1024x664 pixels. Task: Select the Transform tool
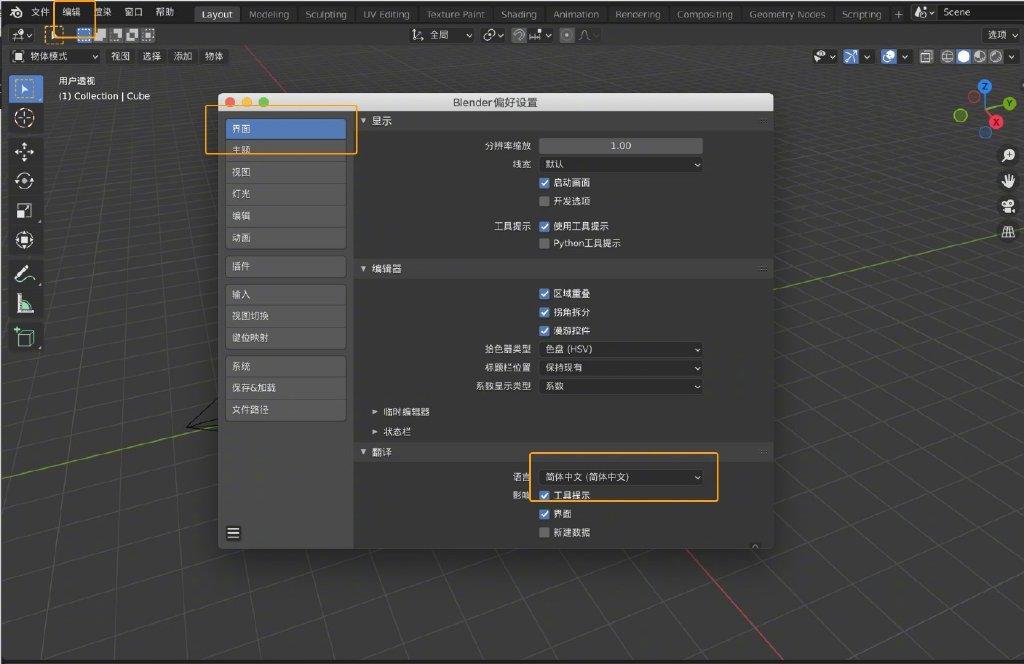(x=25, y=240)
